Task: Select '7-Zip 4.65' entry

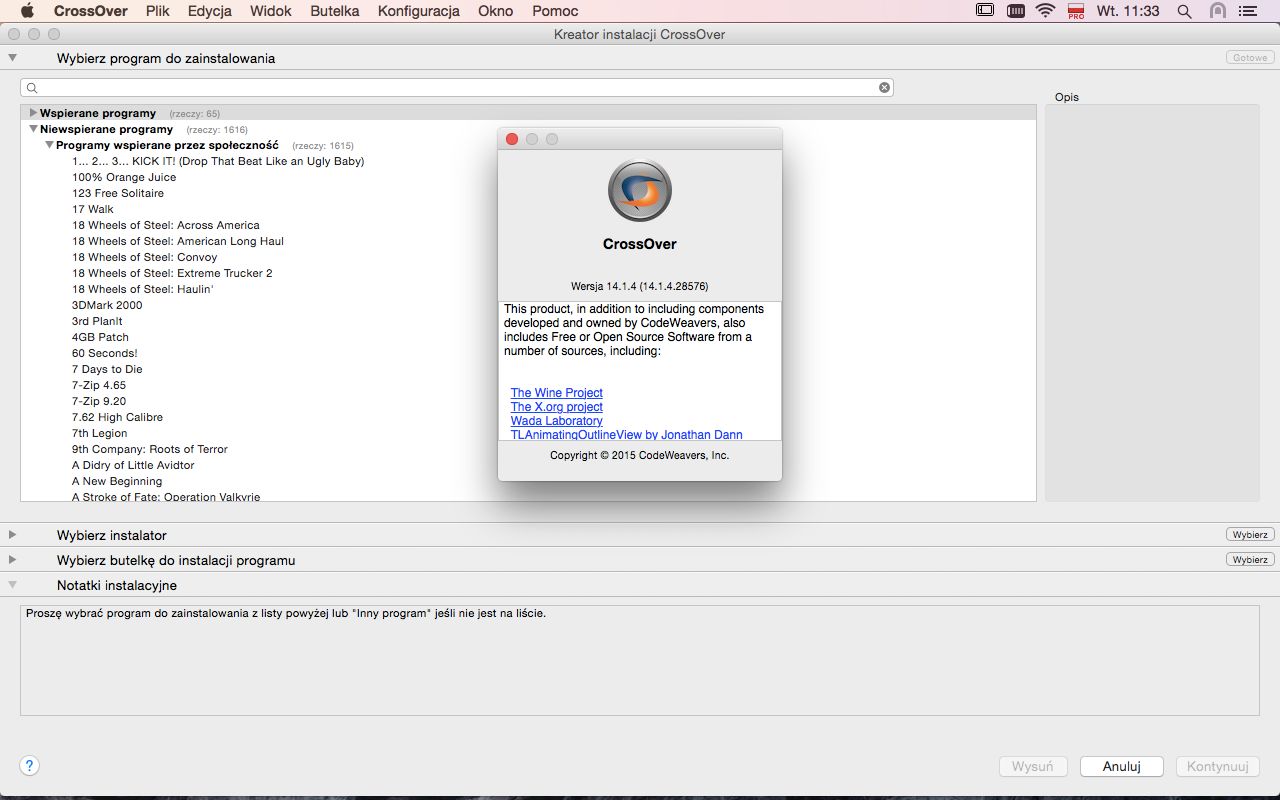Action: coord(99,385)
